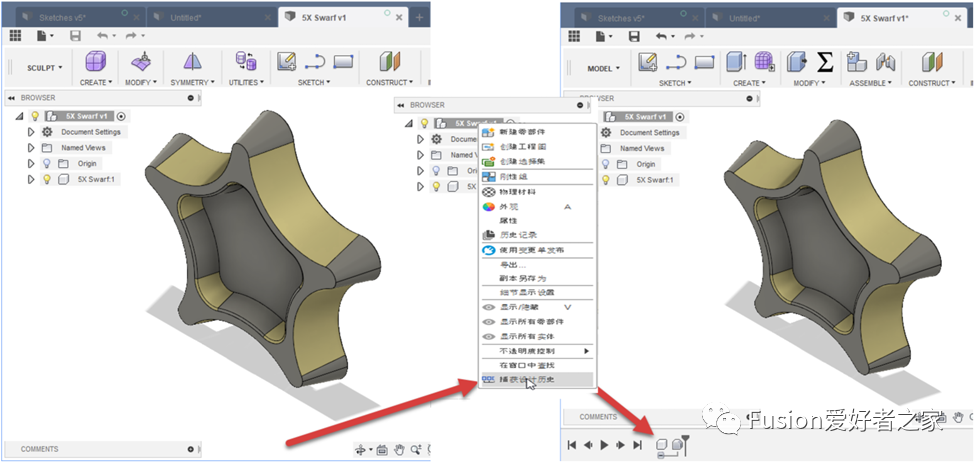Select Mirror icon above SYMMETRY
Viewport: 975px width, 463px height.
click(192, 62)
